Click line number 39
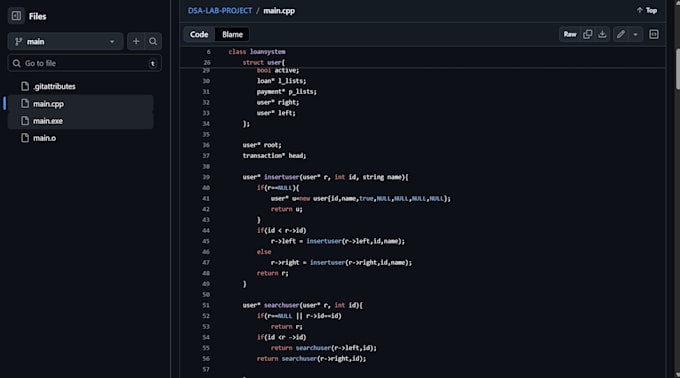The width and height of the screenshot is (680, 378). tap(206, 177)
